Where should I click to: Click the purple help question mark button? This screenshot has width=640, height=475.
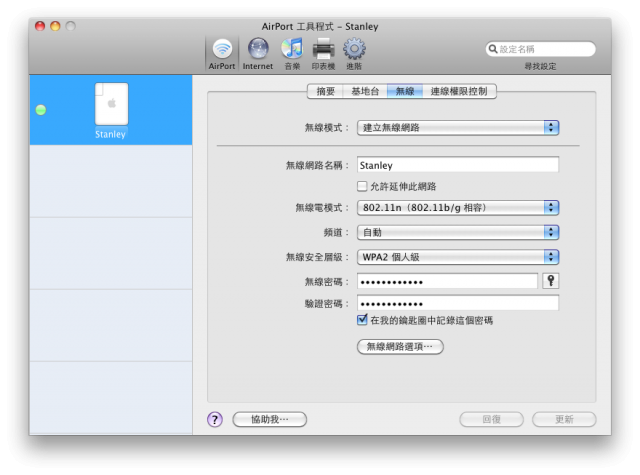pyautogui.click(x=215, y=419)
